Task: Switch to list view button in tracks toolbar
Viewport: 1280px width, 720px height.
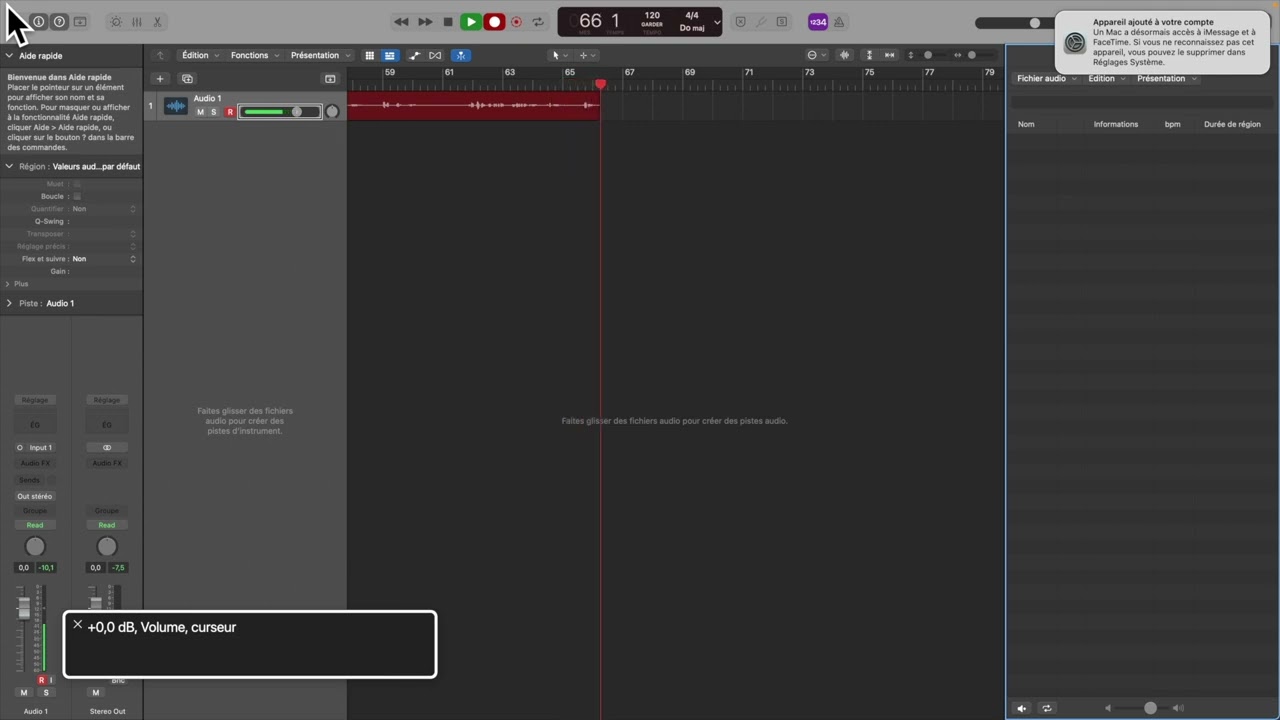Action: [x=389, y=55]
